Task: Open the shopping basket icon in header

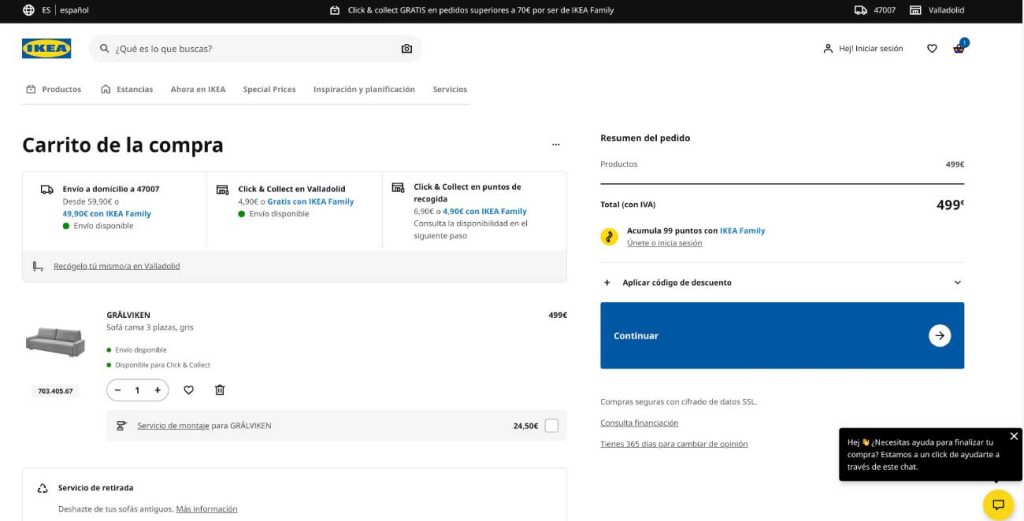Action: [x=959, y=48]
